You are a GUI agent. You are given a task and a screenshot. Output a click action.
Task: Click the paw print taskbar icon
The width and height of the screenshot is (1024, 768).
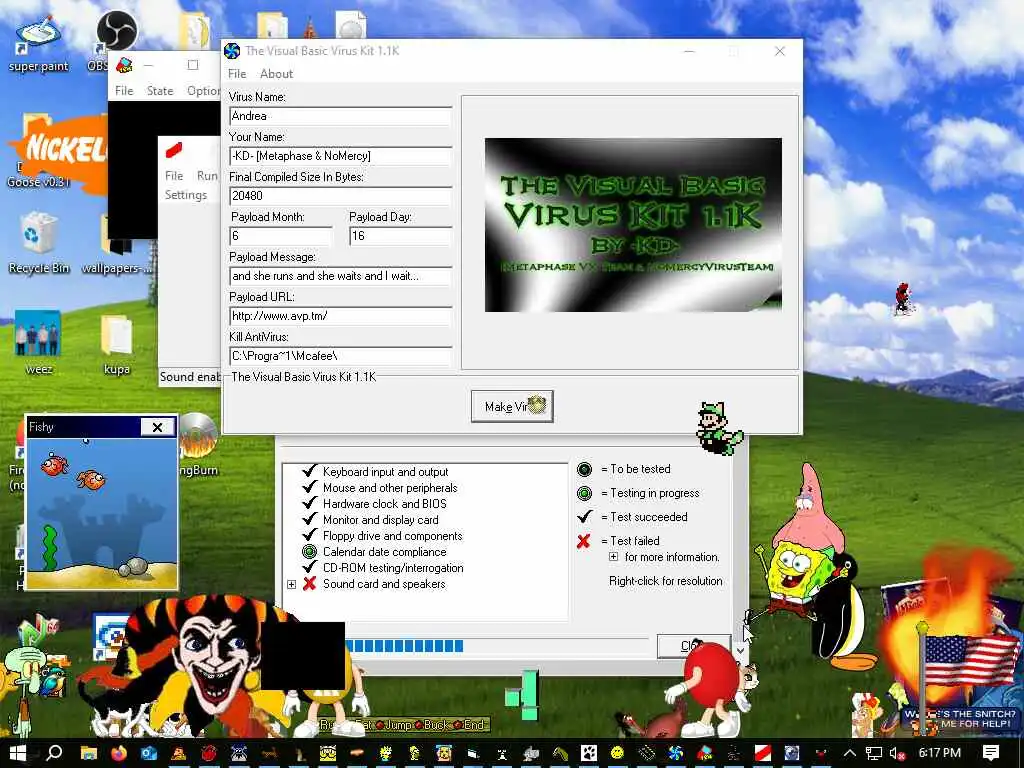point(588,753)
